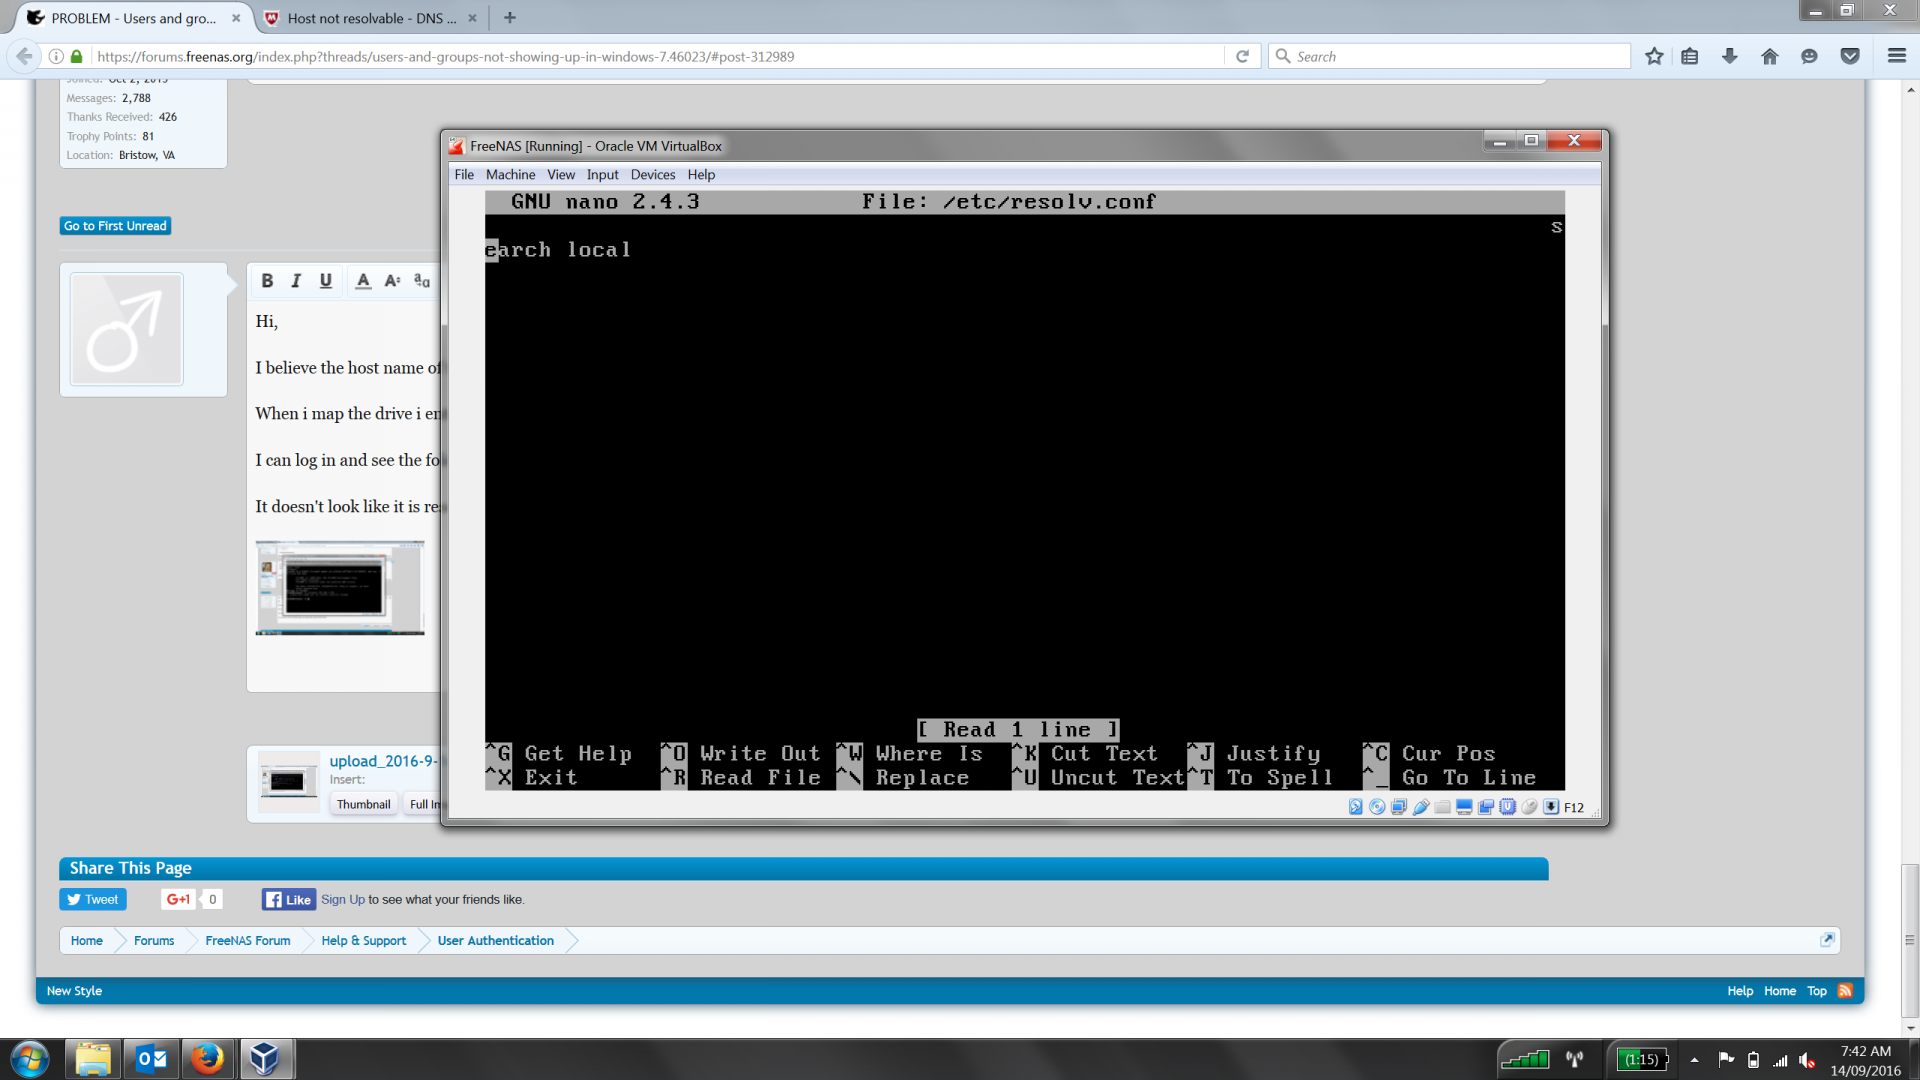1920x1080 pixels.
Task: Open VirtualBox View menu
Action: tap(561, 175)
